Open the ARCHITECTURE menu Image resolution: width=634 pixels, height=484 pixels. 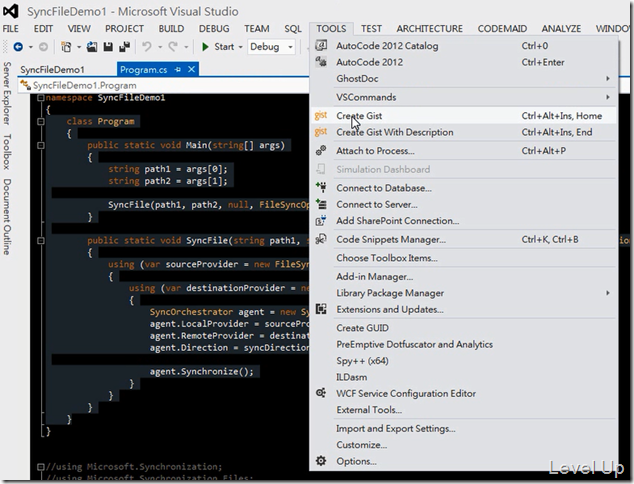(x=429, y=29)
